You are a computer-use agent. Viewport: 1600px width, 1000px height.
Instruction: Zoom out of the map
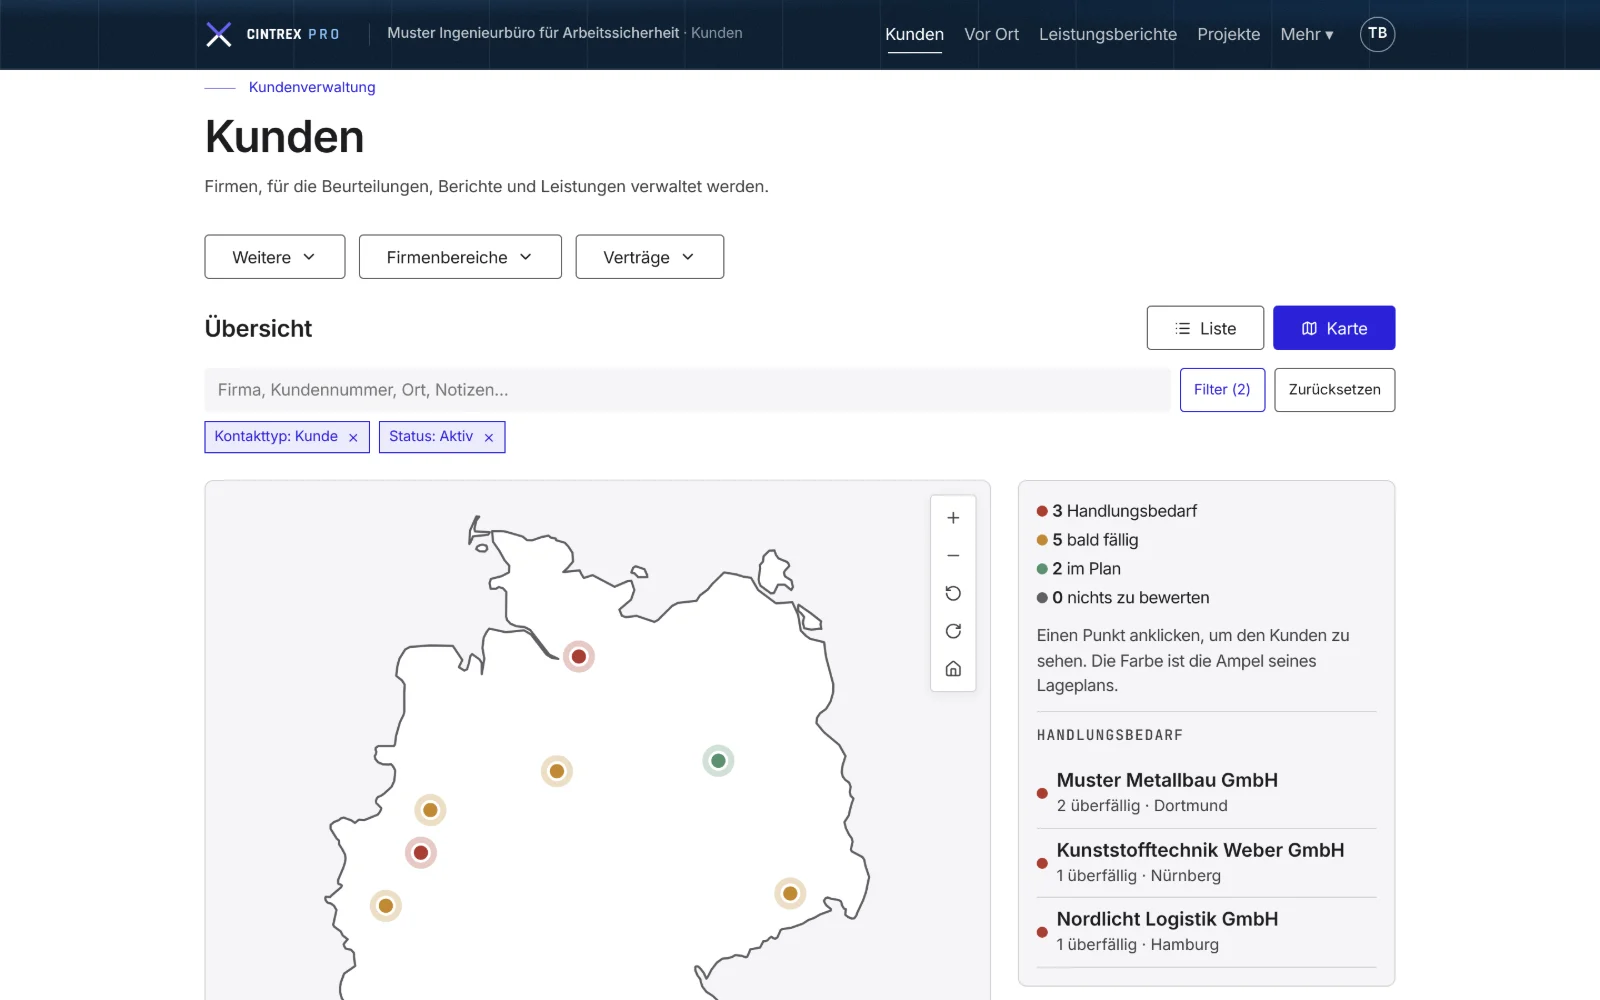pyautogui.click(x=953, y=556)
